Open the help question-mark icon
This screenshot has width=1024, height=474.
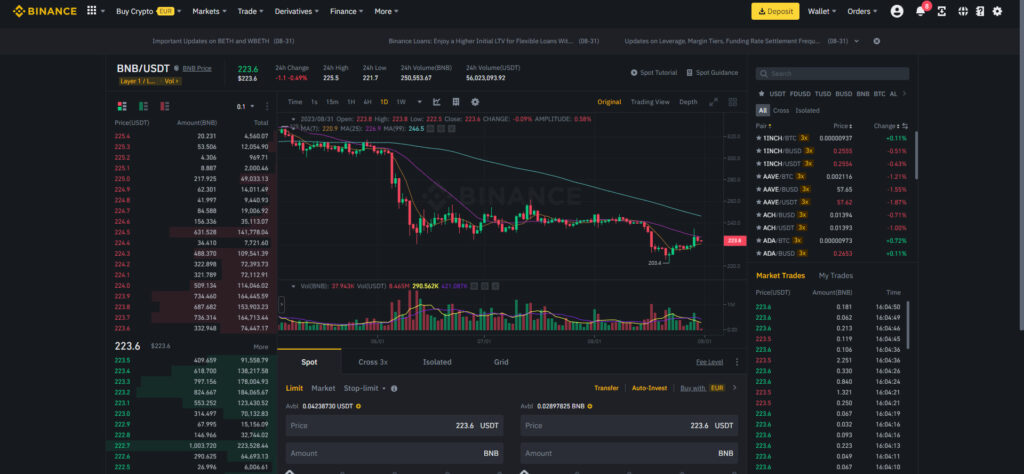pyautogui.click(x=980, y=11)
